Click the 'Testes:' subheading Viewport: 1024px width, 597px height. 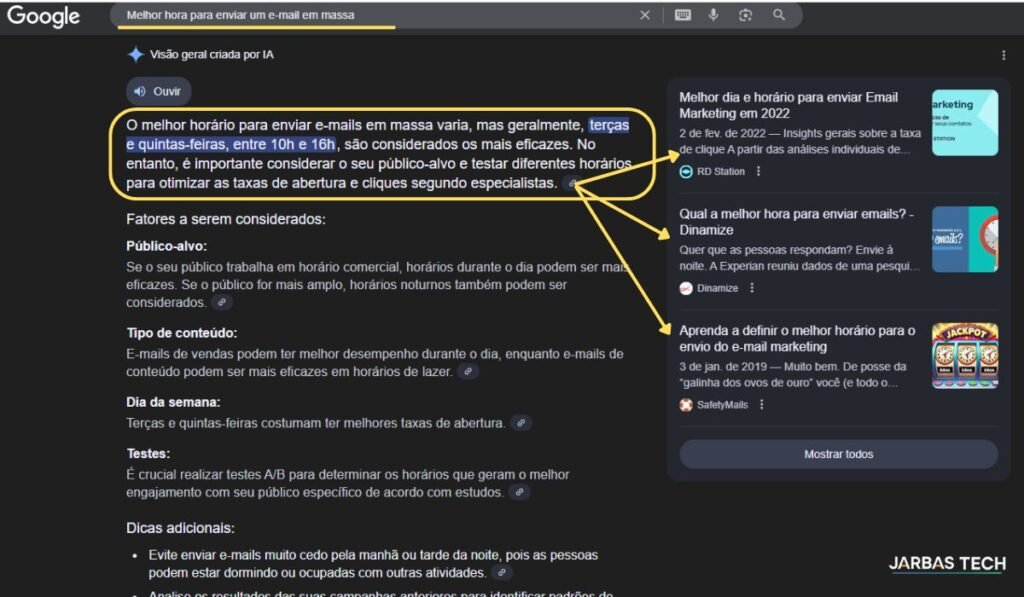[148, 453]
